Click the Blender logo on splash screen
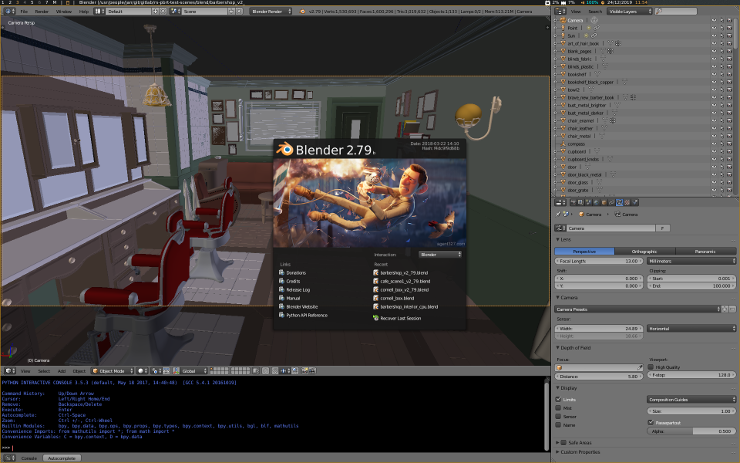Screen dimensions: 740x463 (x=285, y=150)
